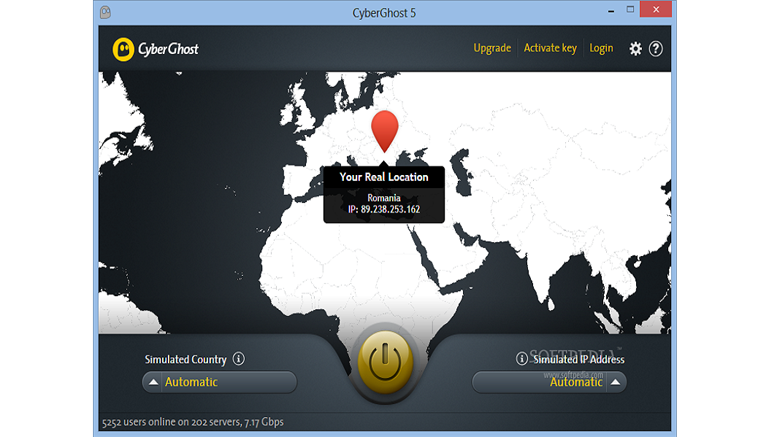
Task: Click the ghost icon in title bar
Action: click(x=105, y=12)
